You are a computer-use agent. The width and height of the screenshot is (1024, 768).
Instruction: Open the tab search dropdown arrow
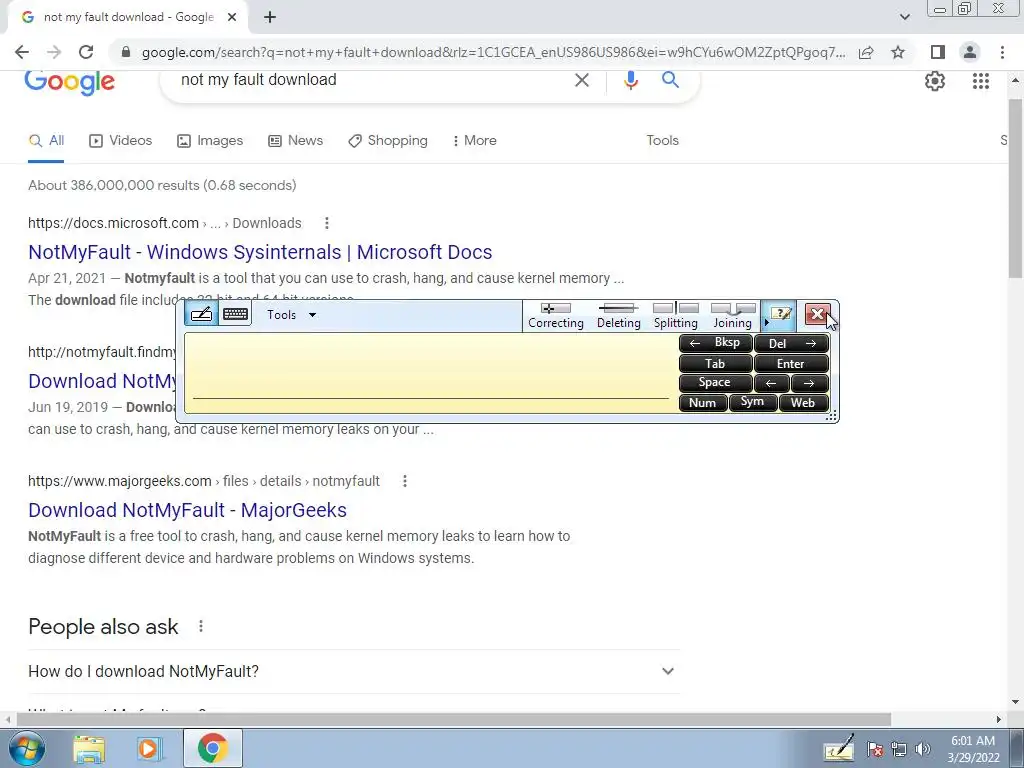(x=904, y=17)
